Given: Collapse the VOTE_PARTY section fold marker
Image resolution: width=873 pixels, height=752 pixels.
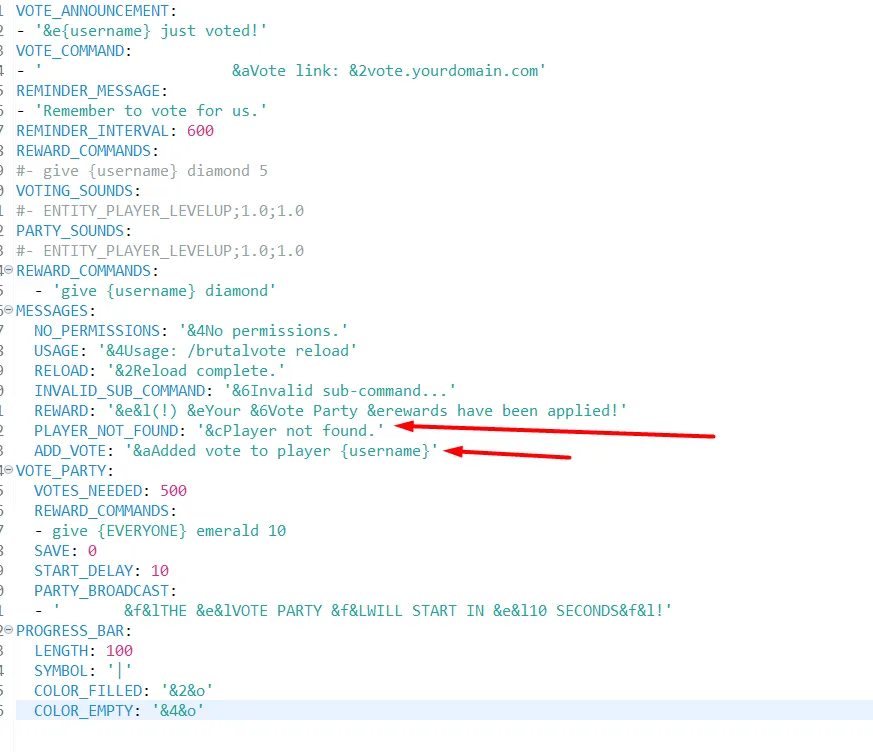Looking at the screenshot, I should (8, 470).
